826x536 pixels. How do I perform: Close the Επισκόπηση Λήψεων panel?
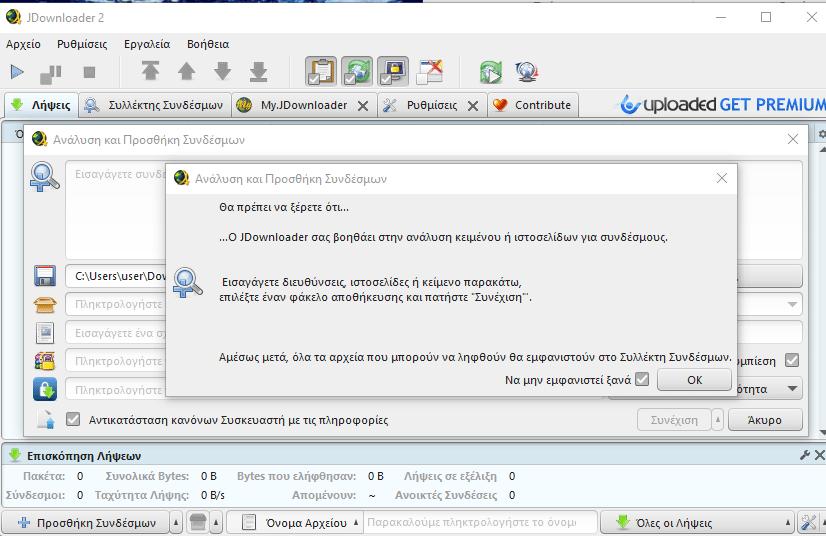(x=820, y=455)
